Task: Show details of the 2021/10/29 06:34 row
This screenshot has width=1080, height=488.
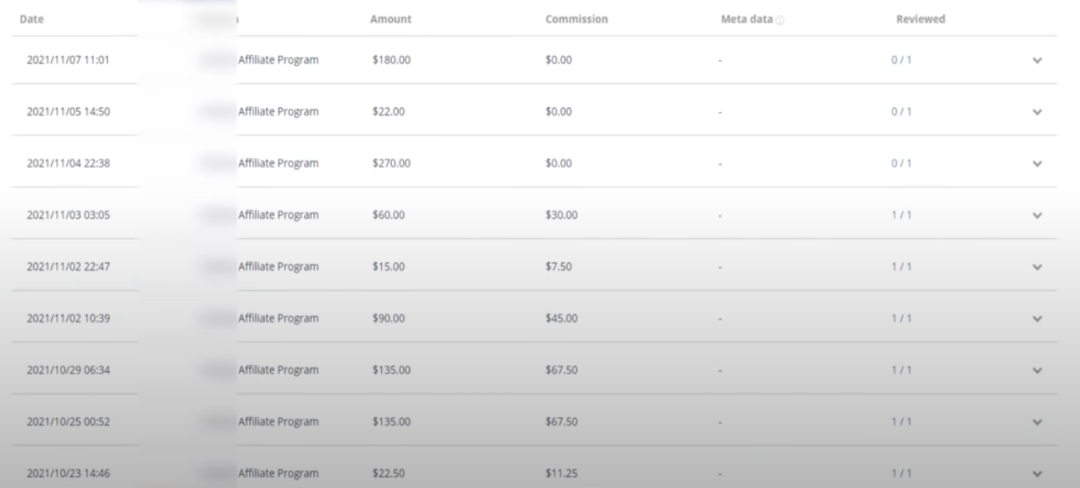Action: (1037, 370)
